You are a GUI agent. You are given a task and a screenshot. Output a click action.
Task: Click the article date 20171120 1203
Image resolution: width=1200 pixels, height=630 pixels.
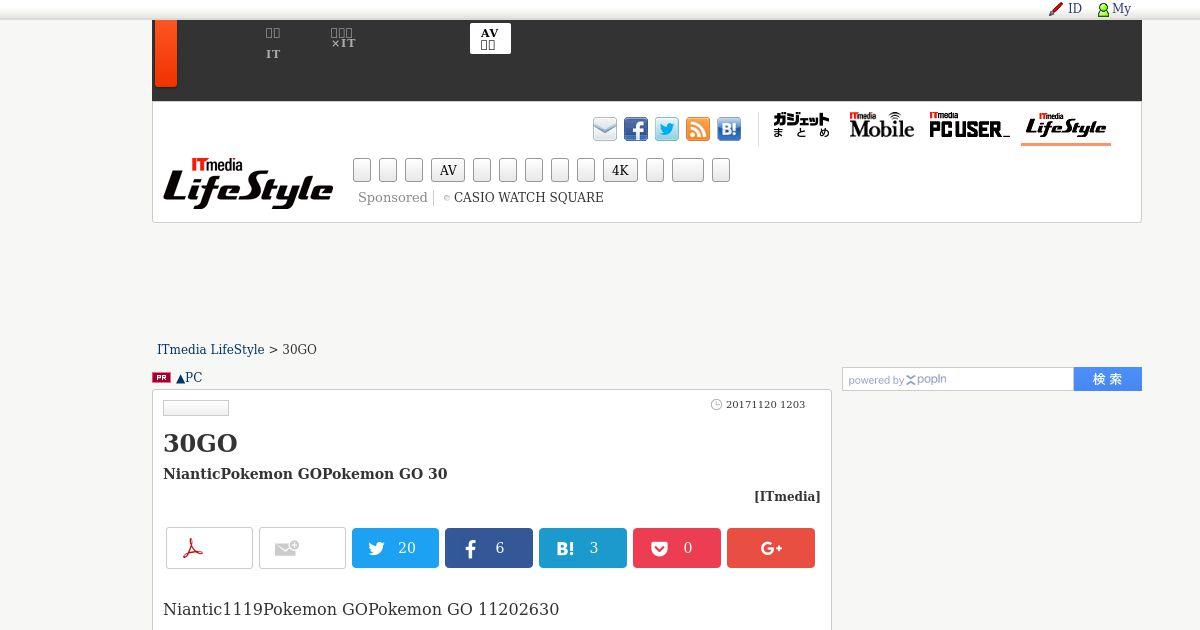(765, 405)
